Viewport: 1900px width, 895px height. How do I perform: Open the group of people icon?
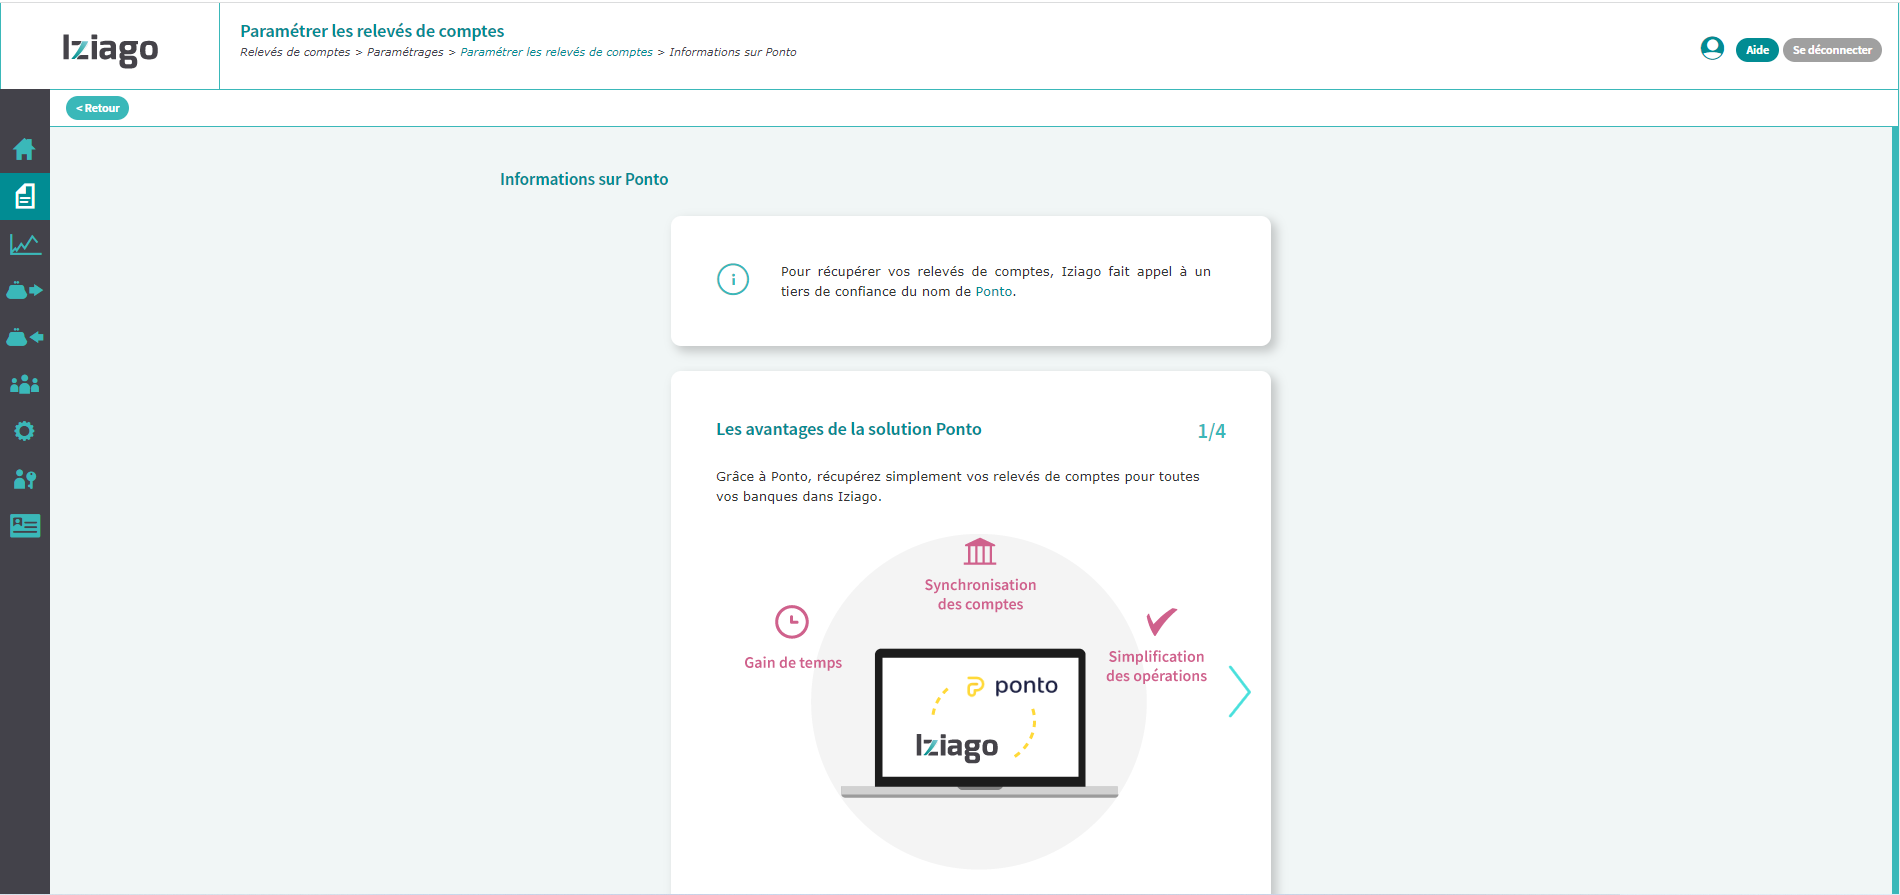(x=24, y=384)
